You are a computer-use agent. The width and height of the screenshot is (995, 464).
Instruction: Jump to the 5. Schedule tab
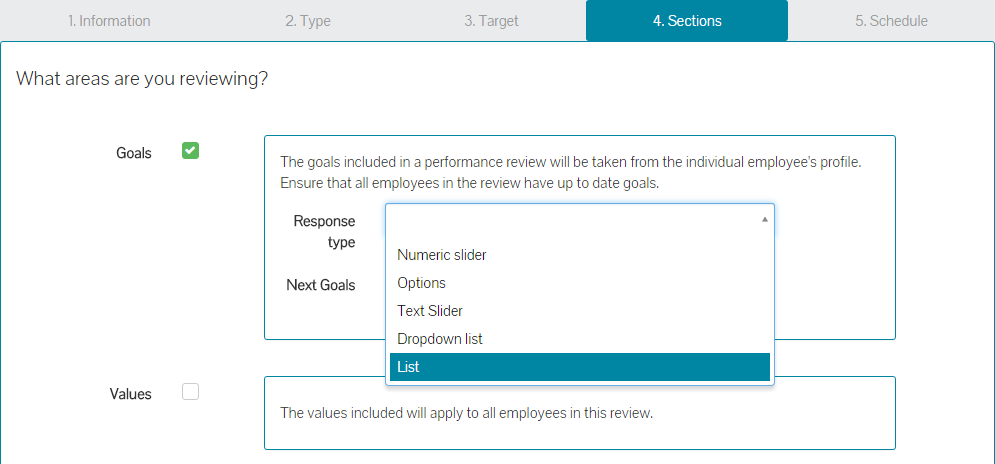coord(891,21)
